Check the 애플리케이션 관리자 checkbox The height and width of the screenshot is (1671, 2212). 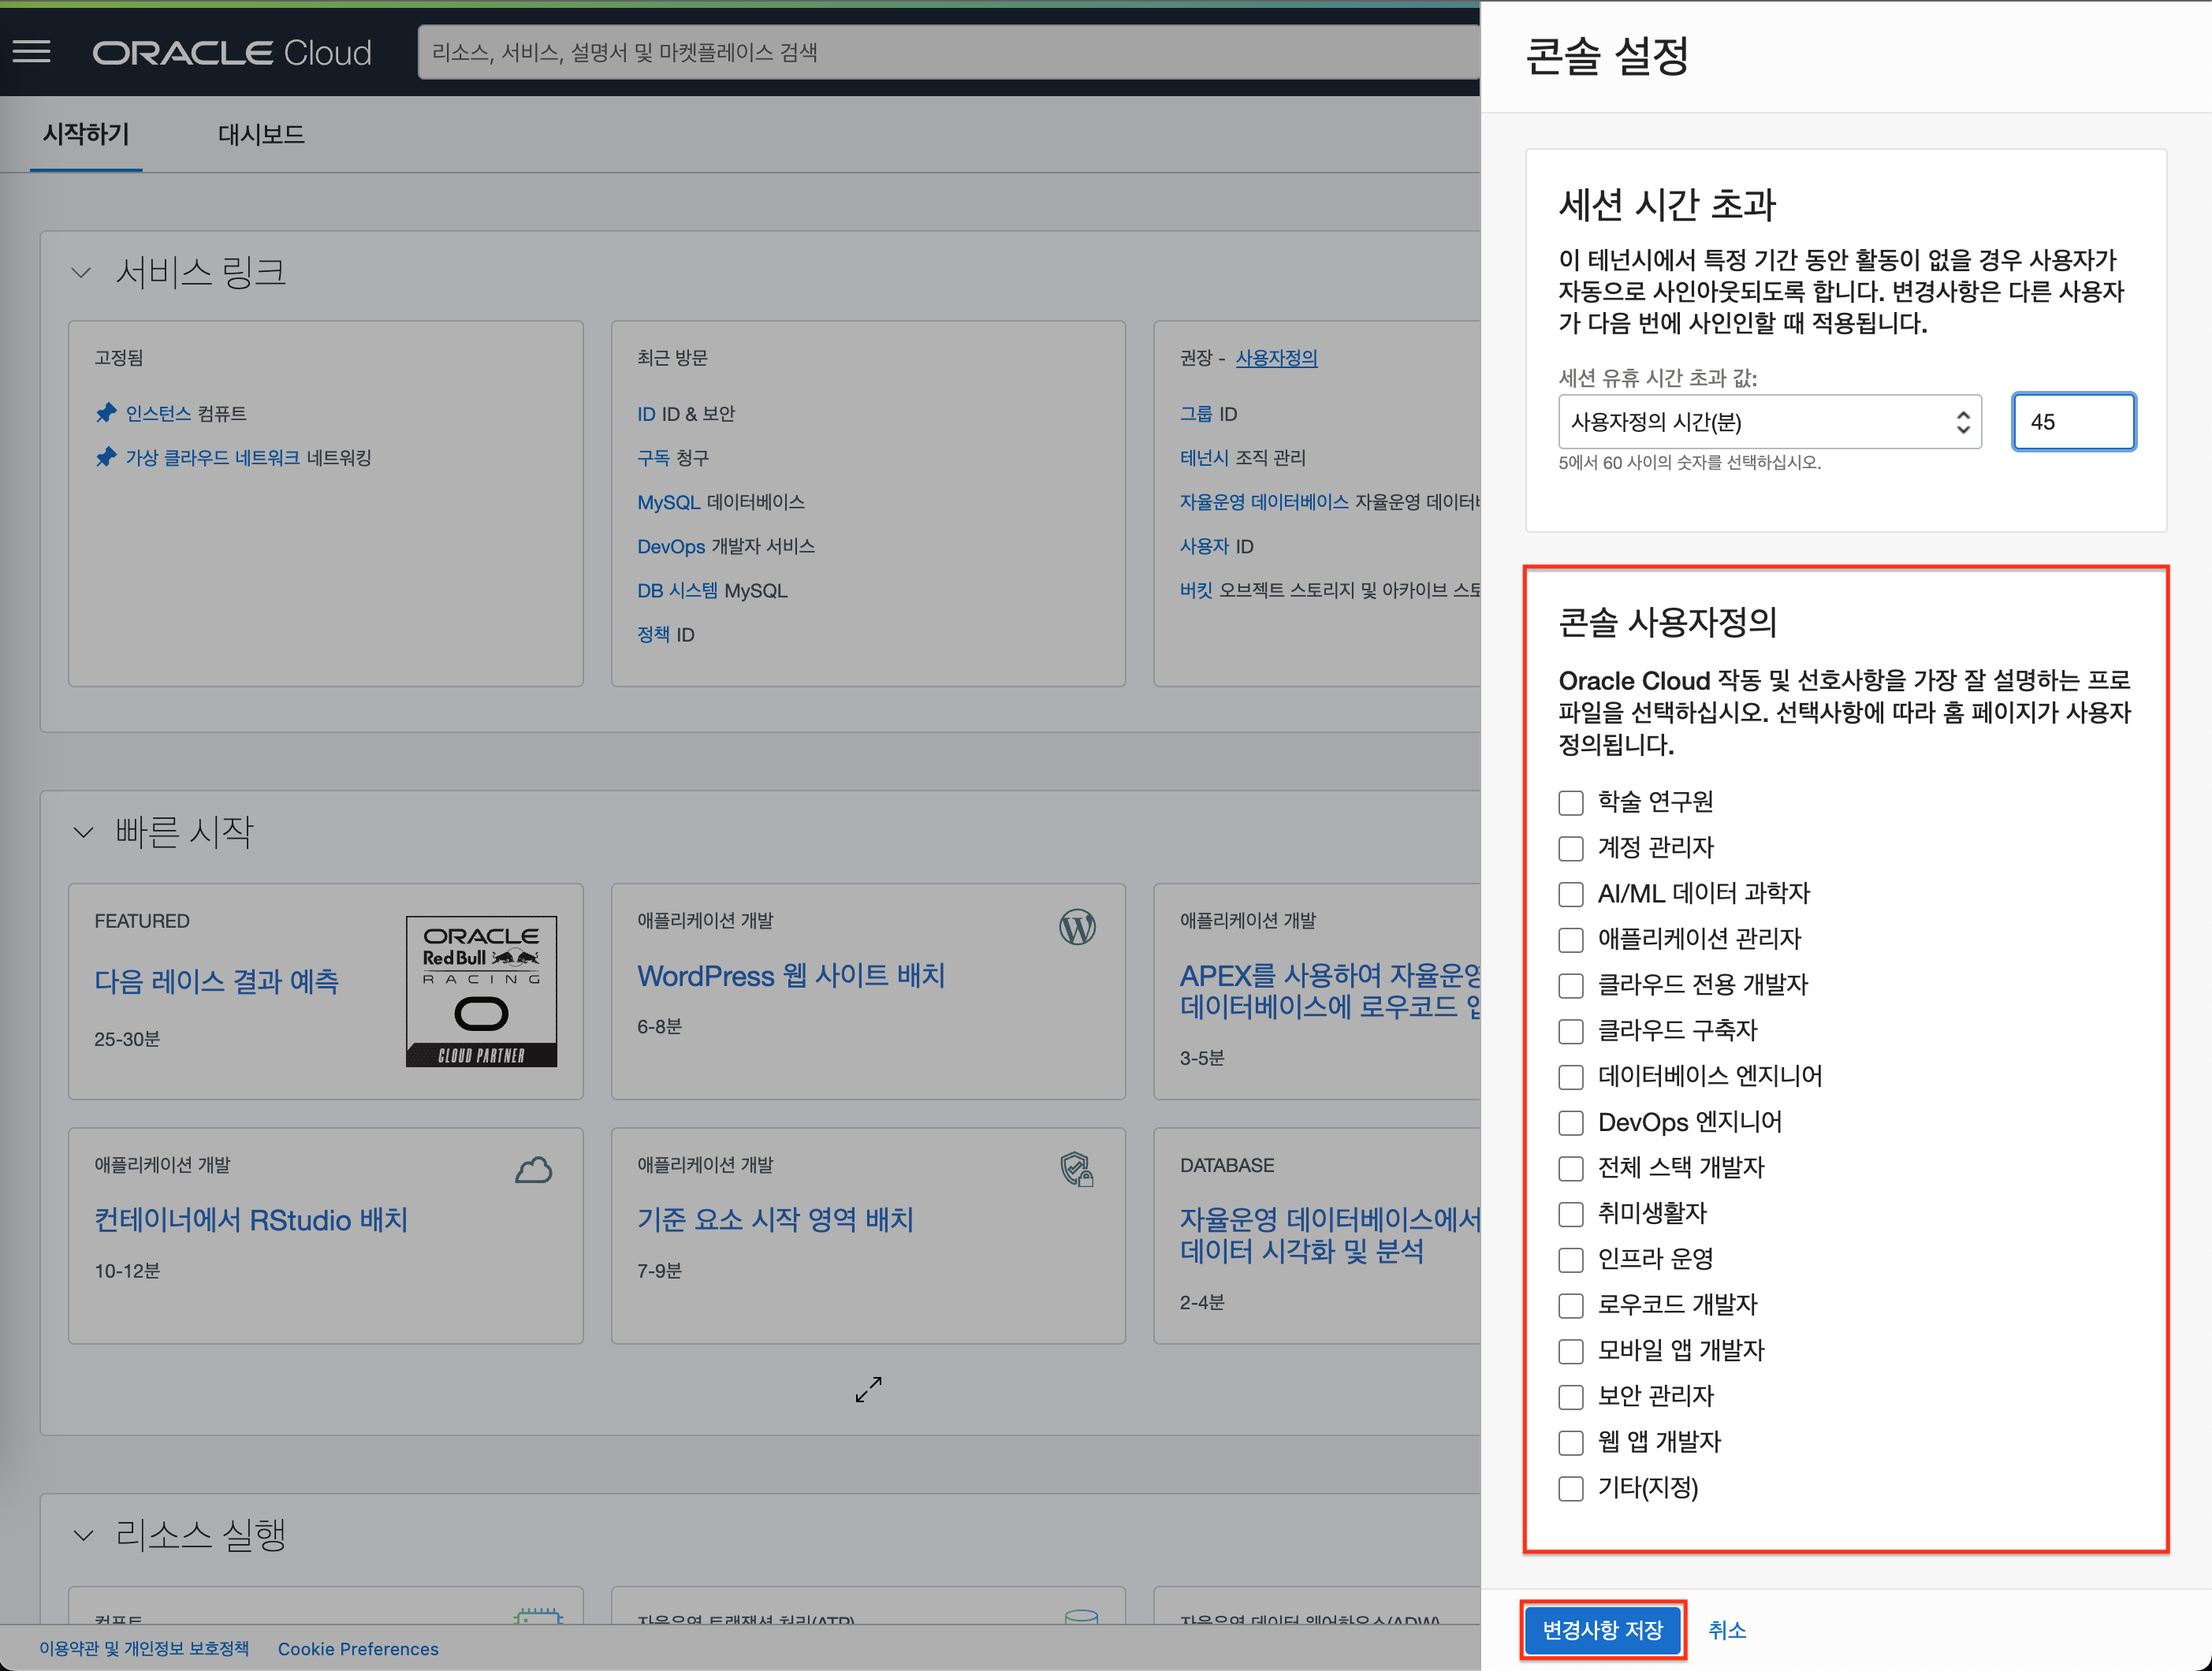[x=1571, y=940]
